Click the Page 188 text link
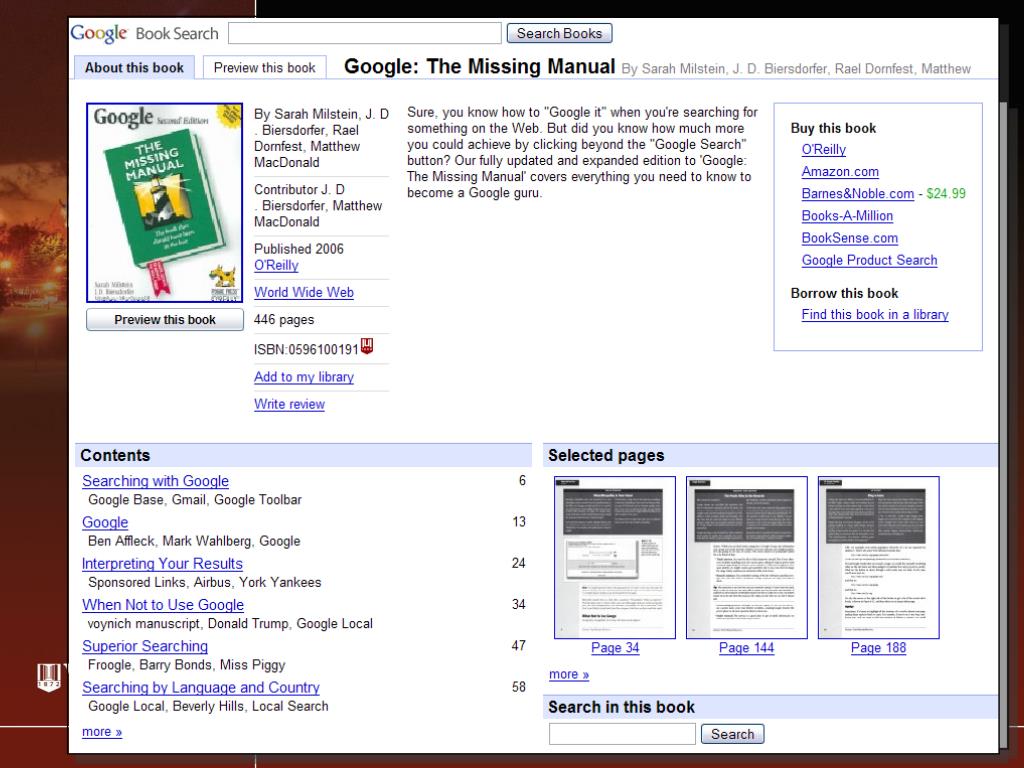Screen dimensions: 1024x768 [878, 648]
